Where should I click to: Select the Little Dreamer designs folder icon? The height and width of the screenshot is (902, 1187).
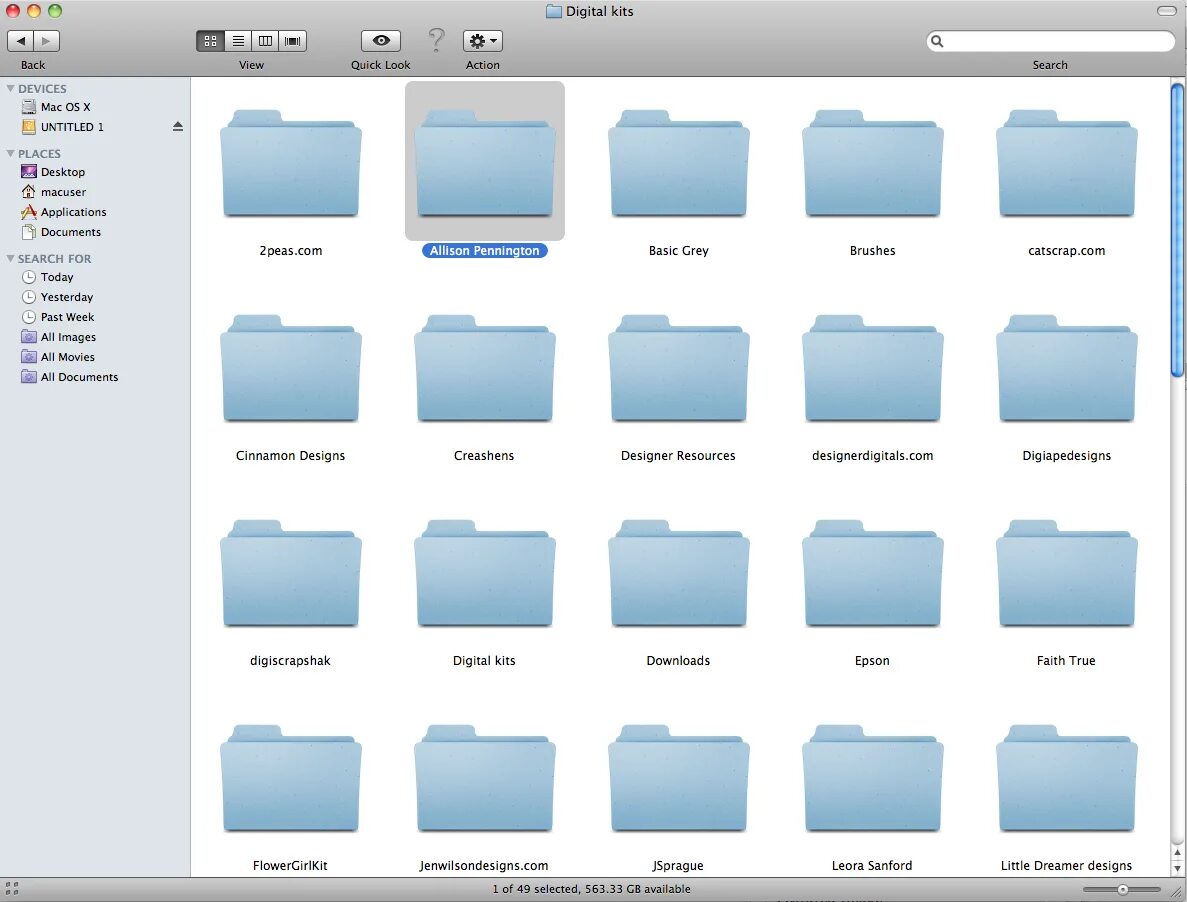click(1067, 779)
